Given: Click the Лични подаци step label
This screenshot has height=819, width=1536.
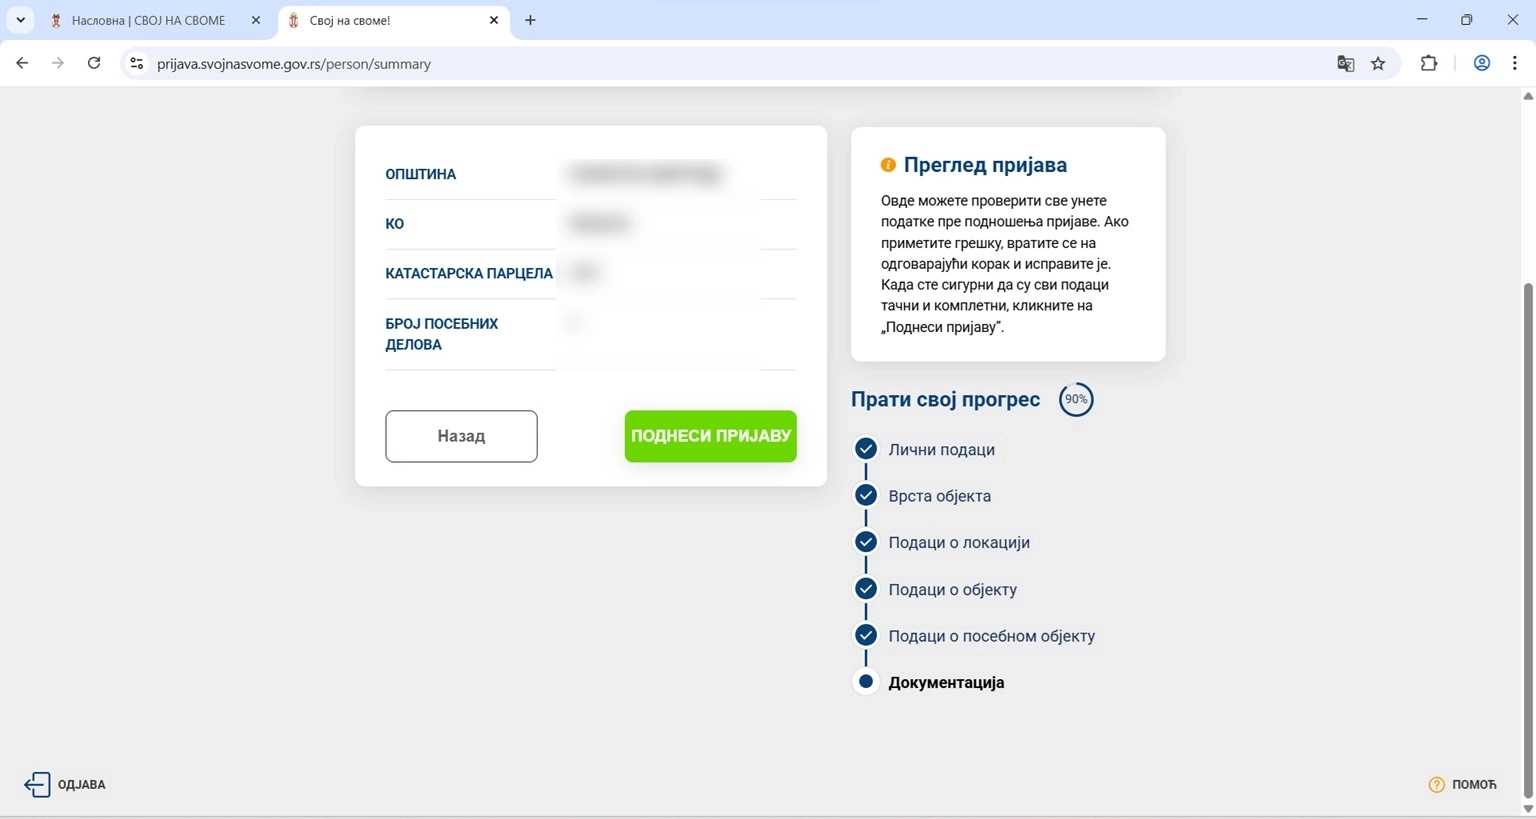Looking at the screenshot, I should coord(941,450).
